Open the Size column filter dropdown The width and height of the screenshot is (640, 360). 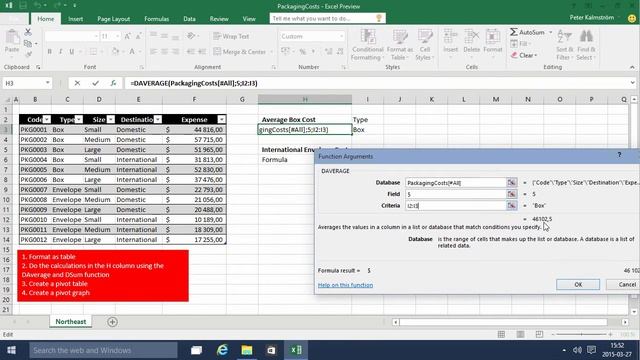coord(111,119)
